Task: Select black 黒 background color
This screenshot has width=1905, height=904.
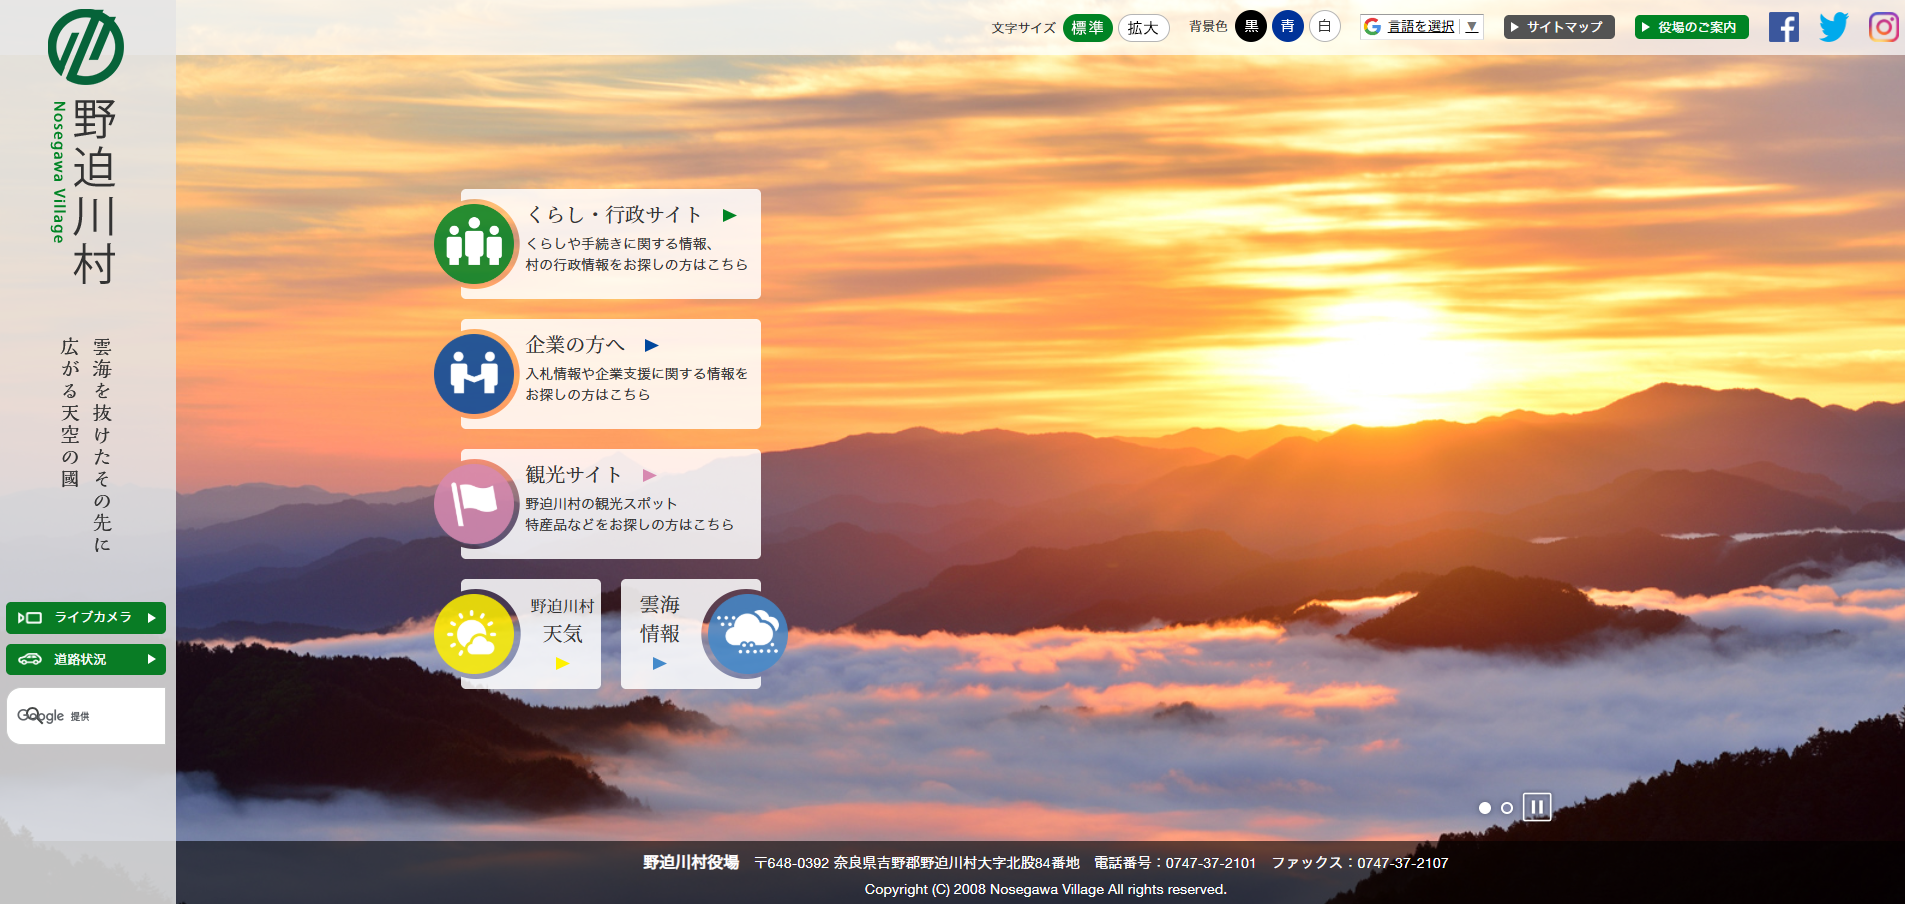Action: (1251, 26)
